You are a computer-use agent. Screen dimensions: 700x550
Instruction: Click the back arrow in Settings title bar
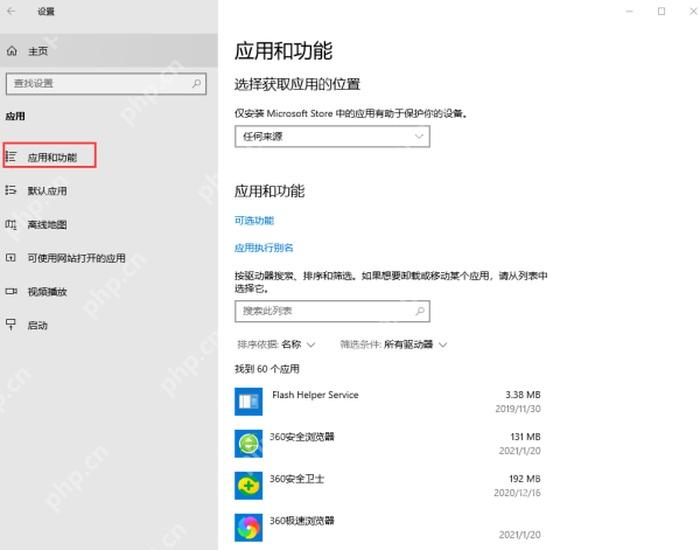coord(11,11)
